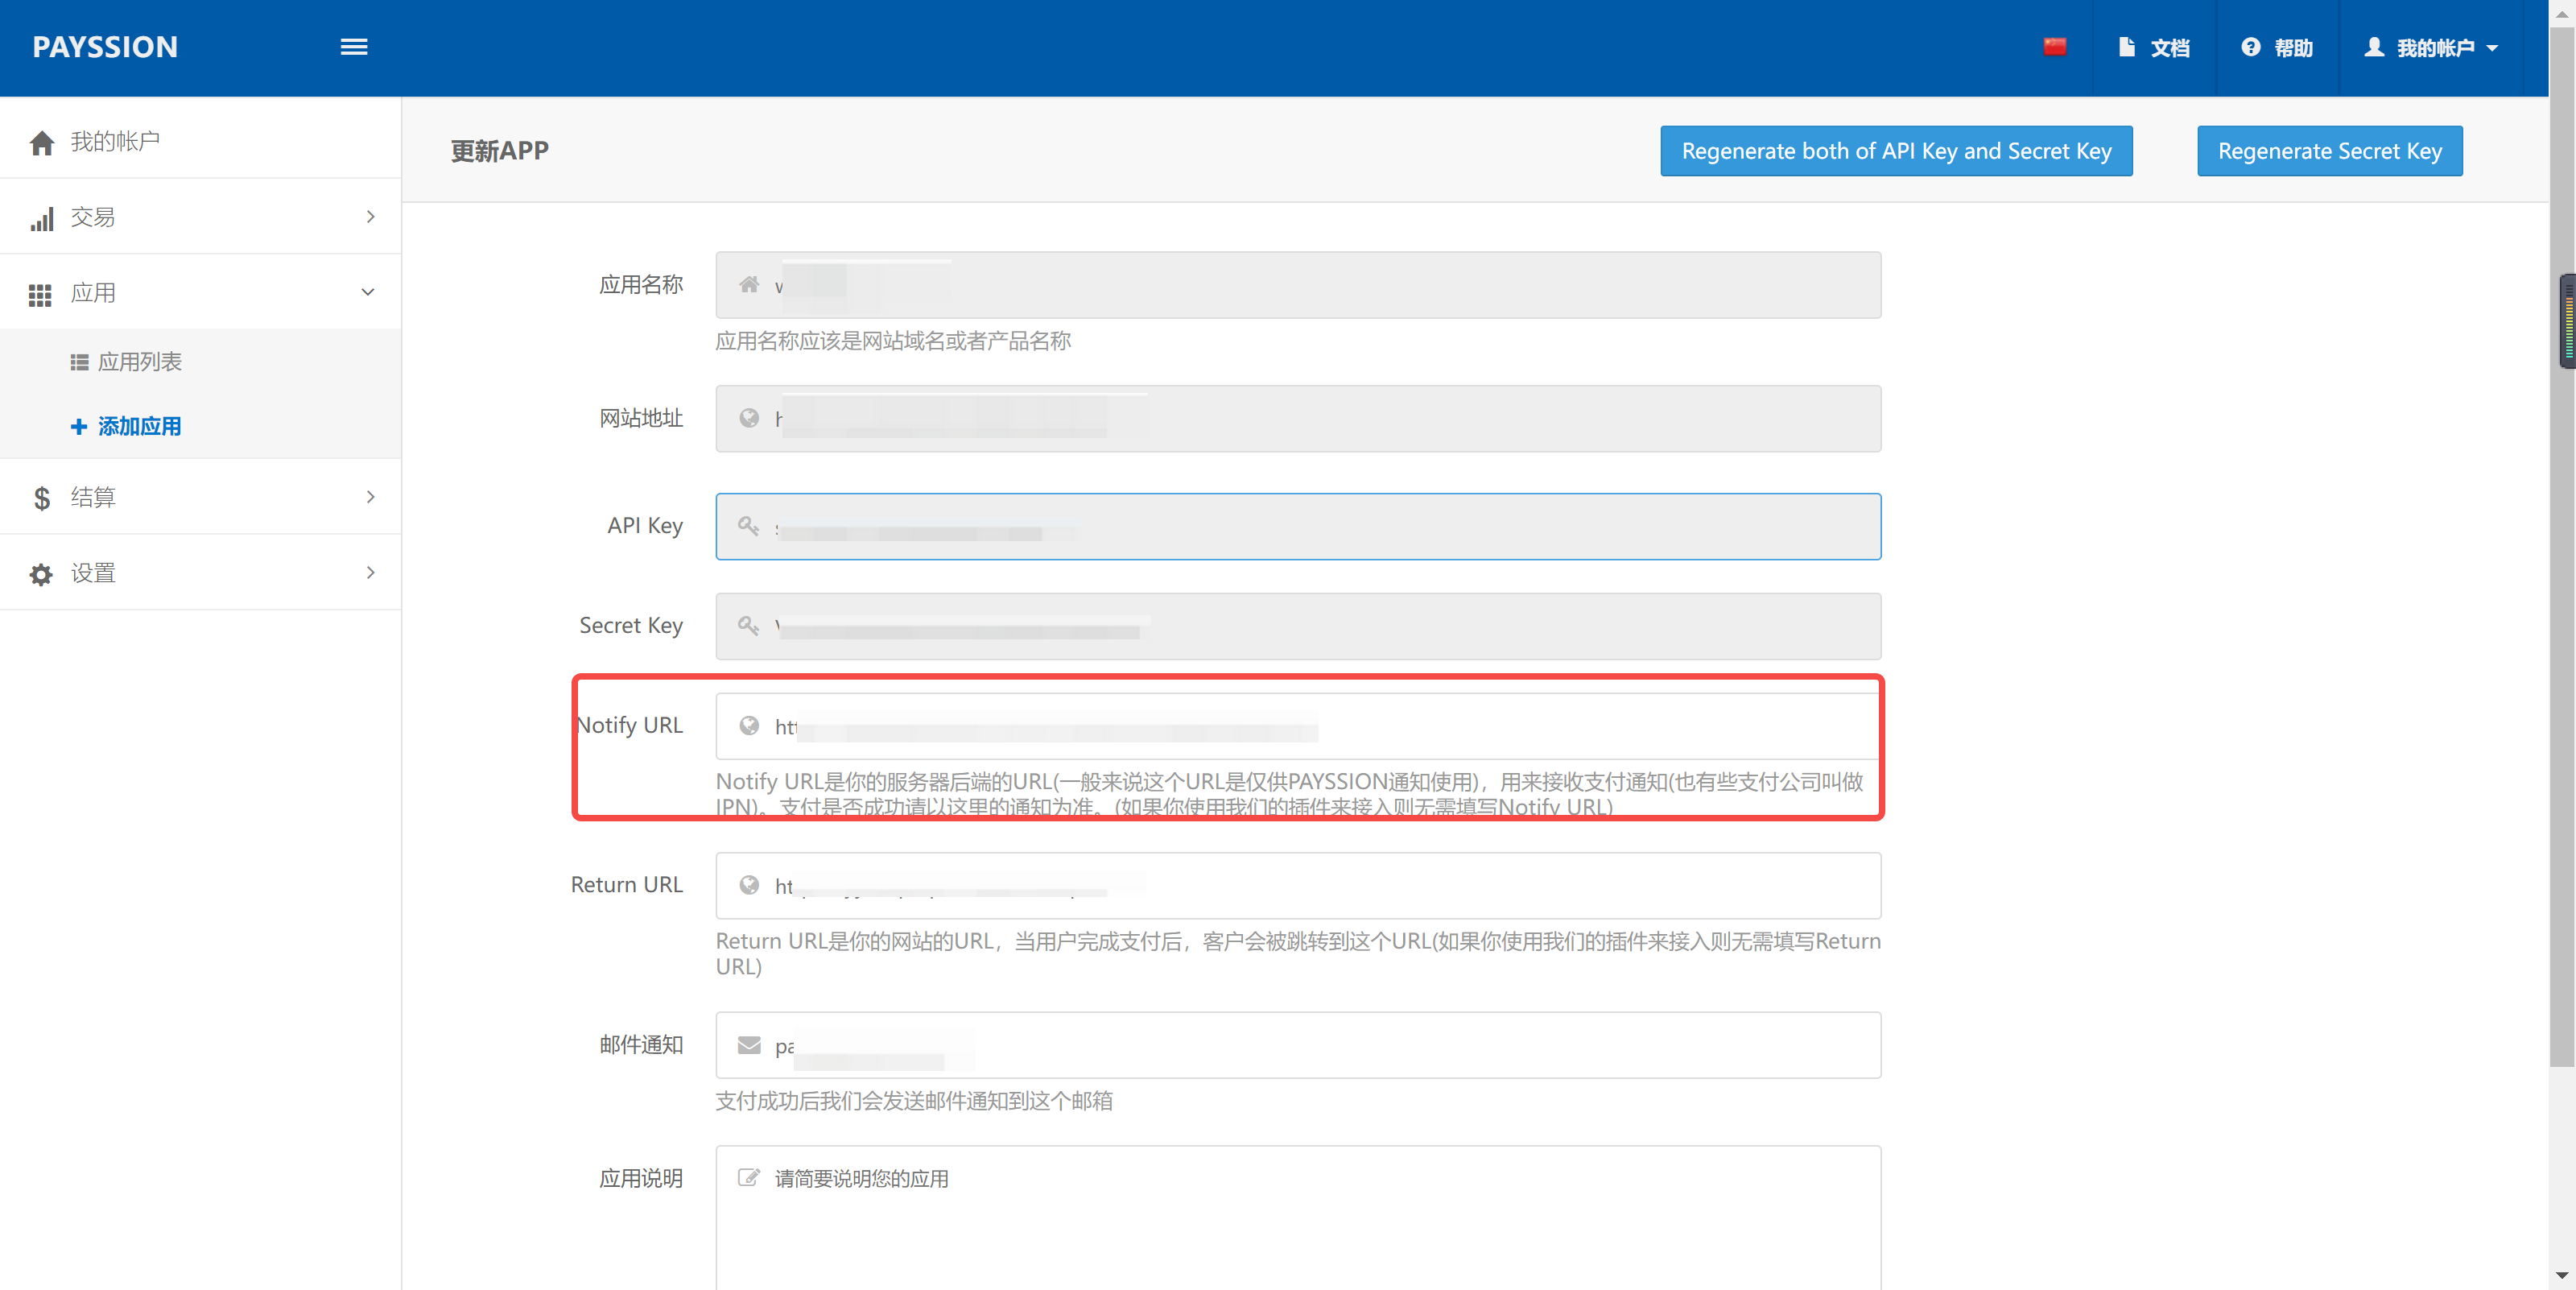Click grid icon beside 应用
The image size is (2576, 1290).
[x=40, y=295]
